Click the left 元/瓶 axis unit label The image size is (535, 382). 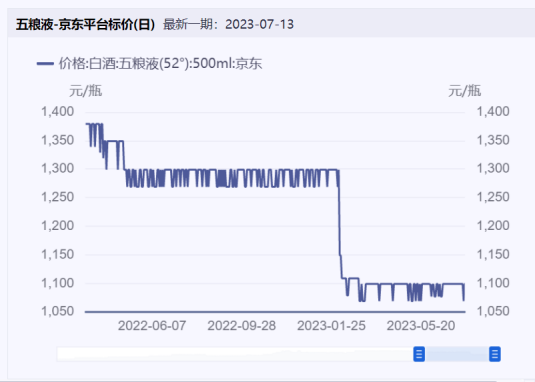coord(86,91)
